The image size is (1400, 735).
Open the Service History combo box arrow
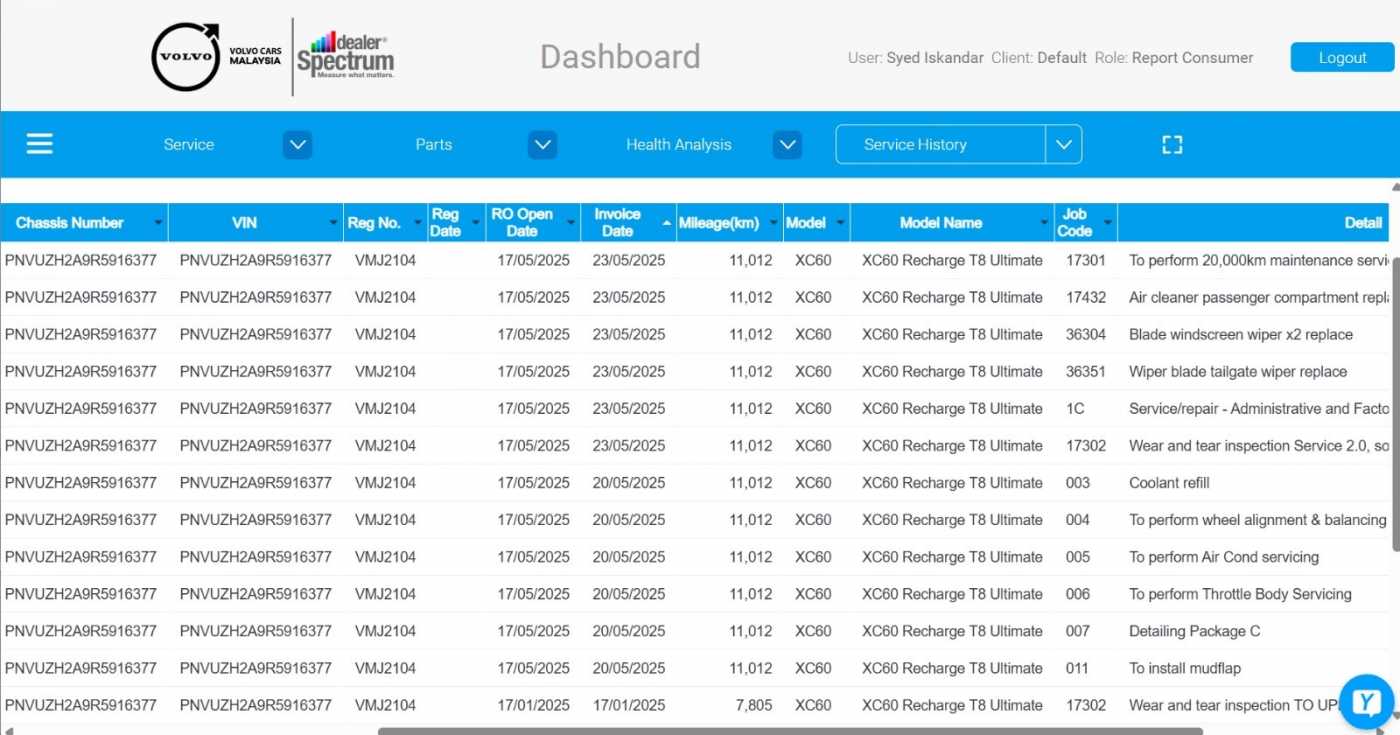coord(1063,145)
